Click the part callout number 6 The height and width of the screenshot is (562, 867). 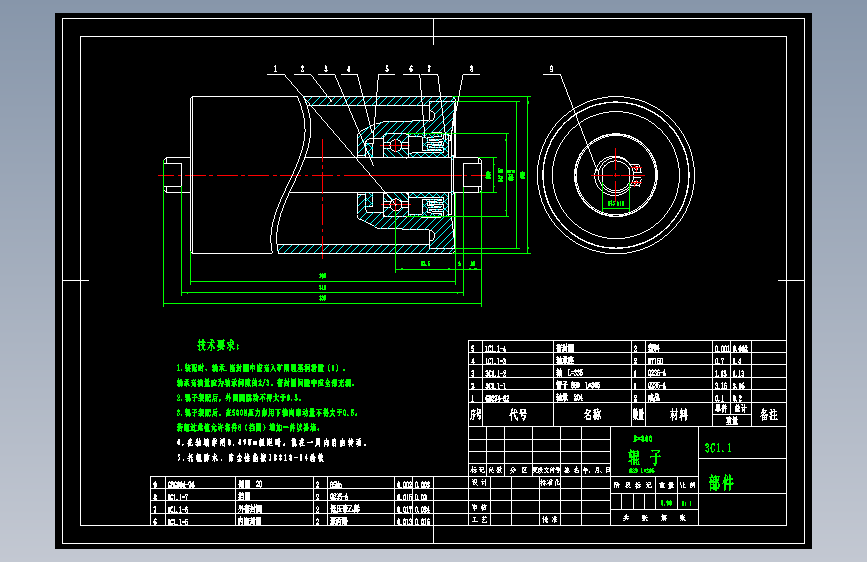coord(411,69)
